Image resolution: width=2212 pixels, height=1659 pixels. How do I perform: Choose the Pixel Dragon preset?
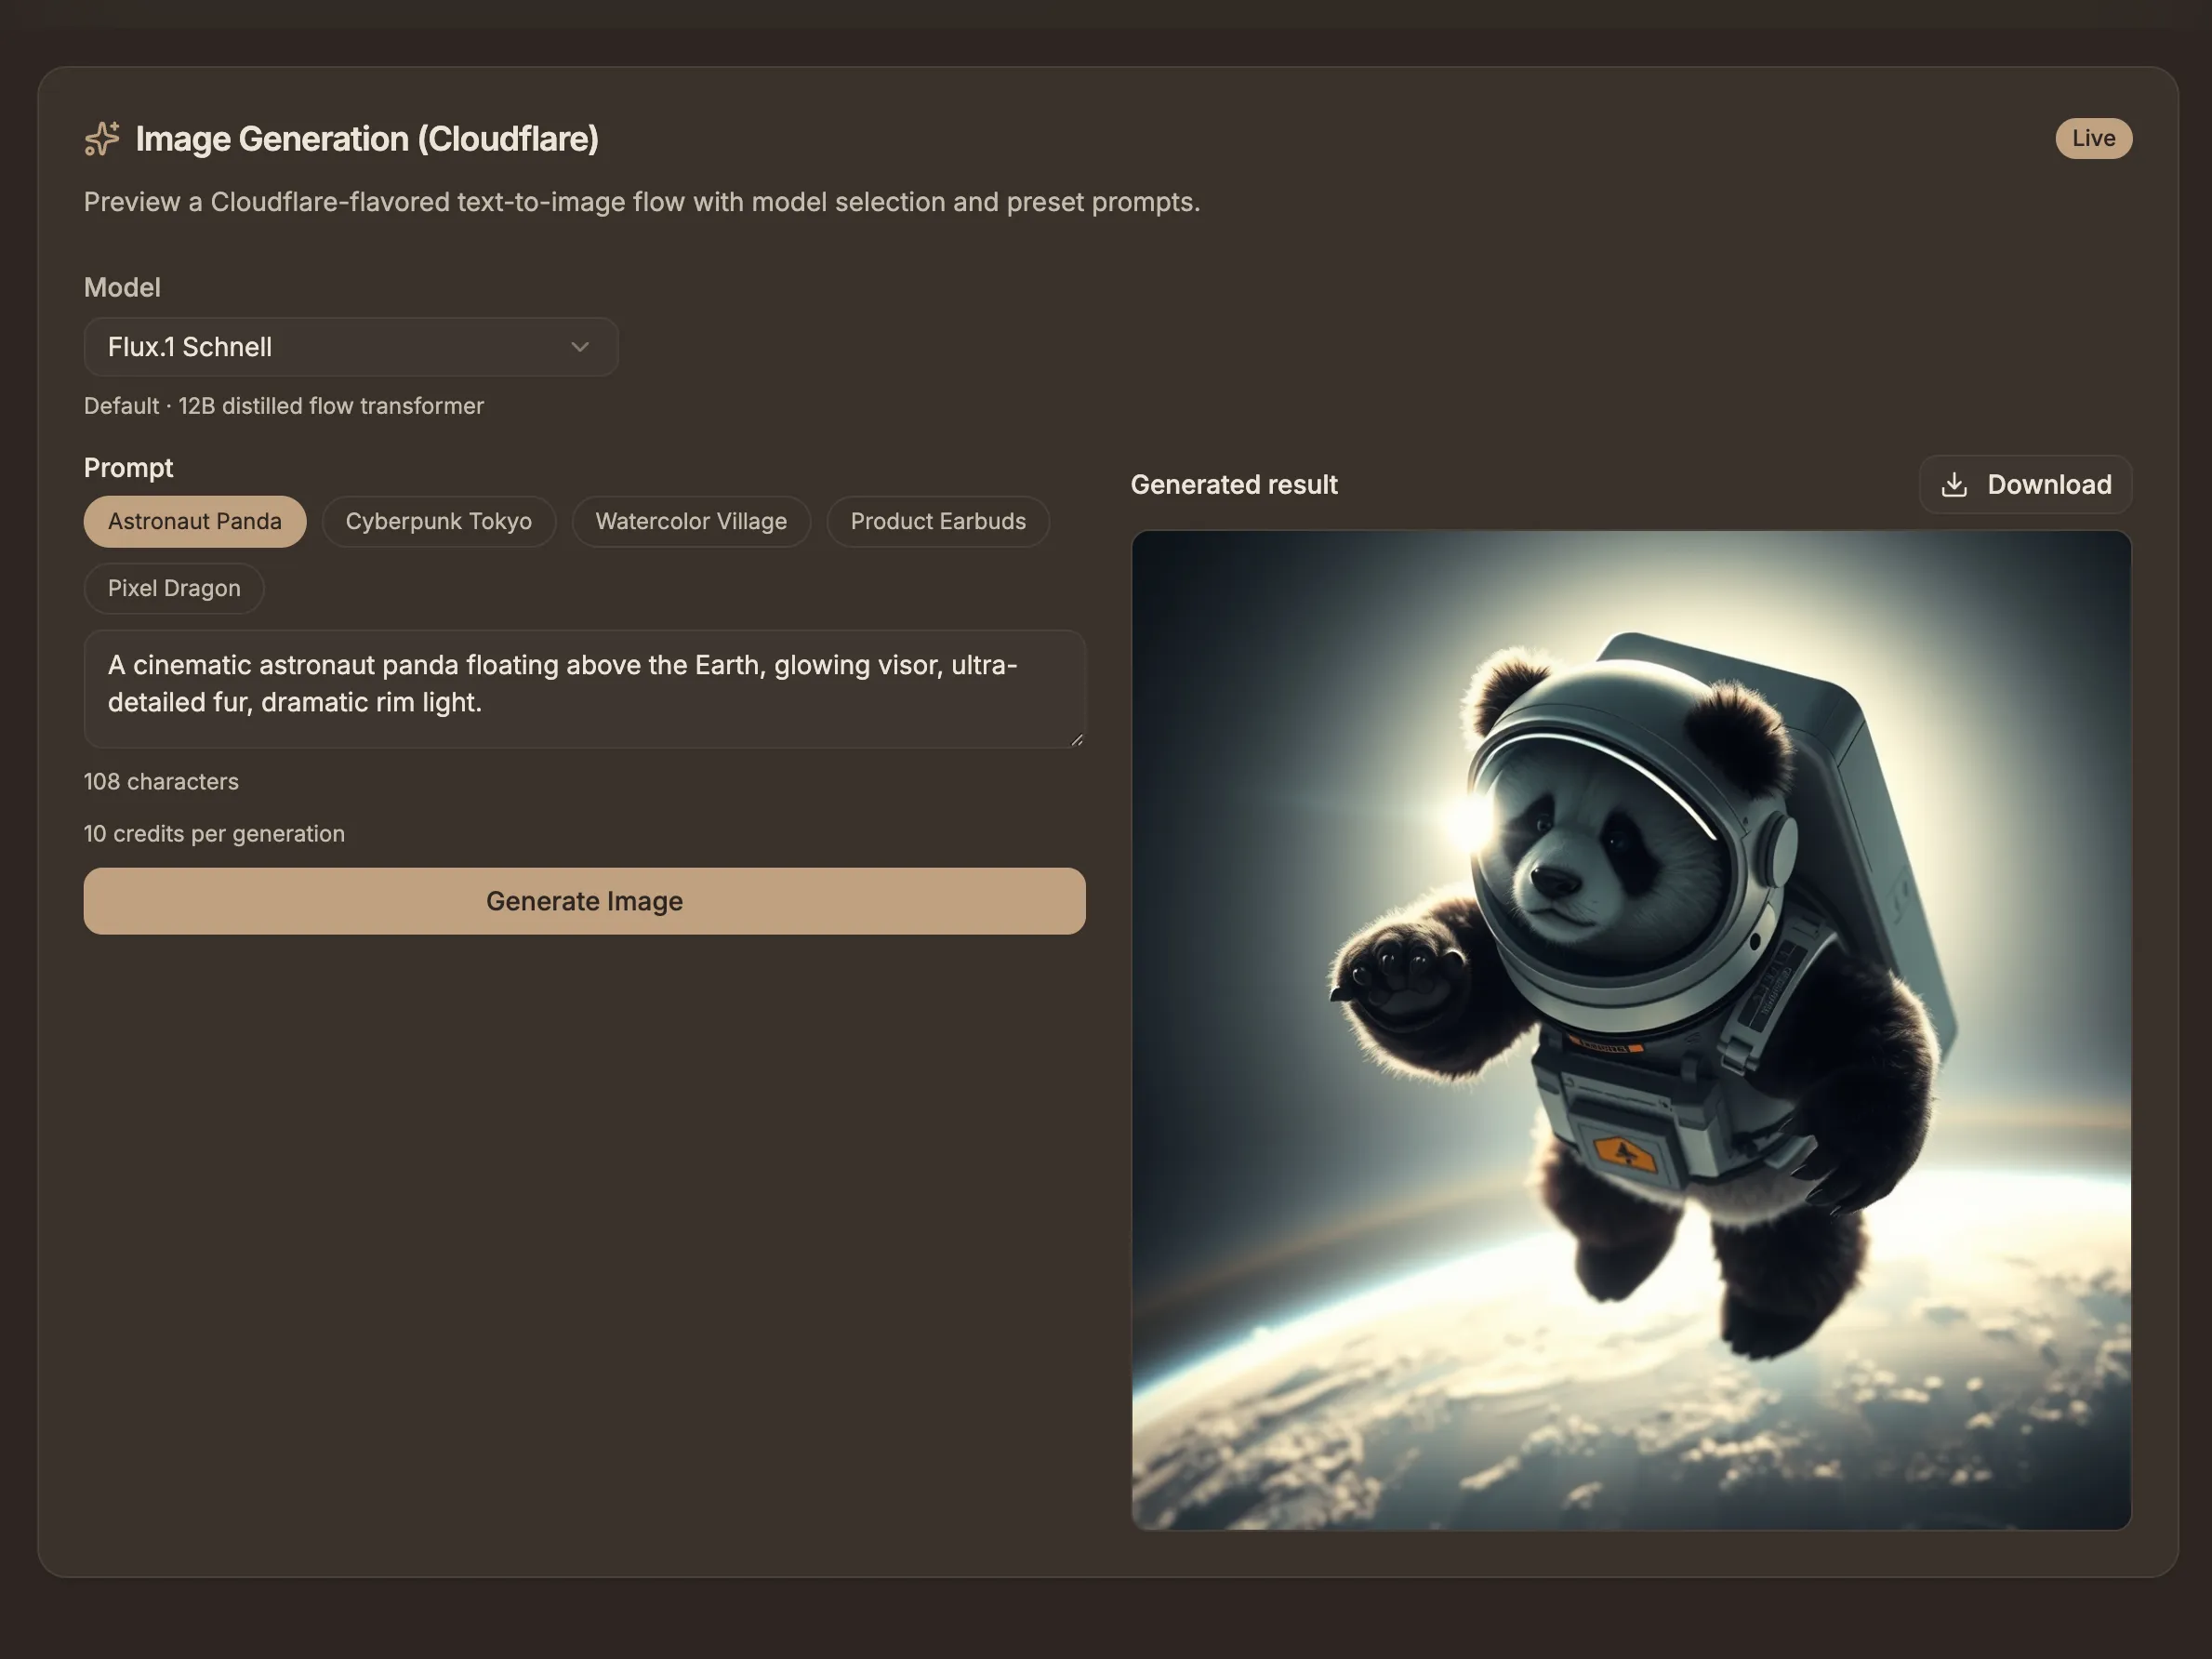[x=174, y=588]
